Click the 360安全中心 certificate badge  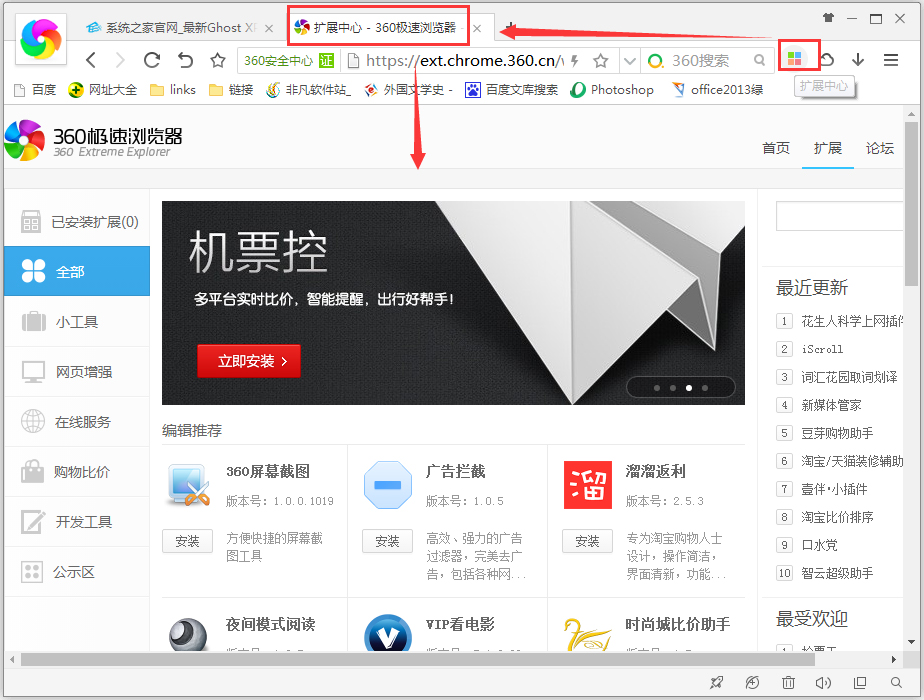coord(289,61)
